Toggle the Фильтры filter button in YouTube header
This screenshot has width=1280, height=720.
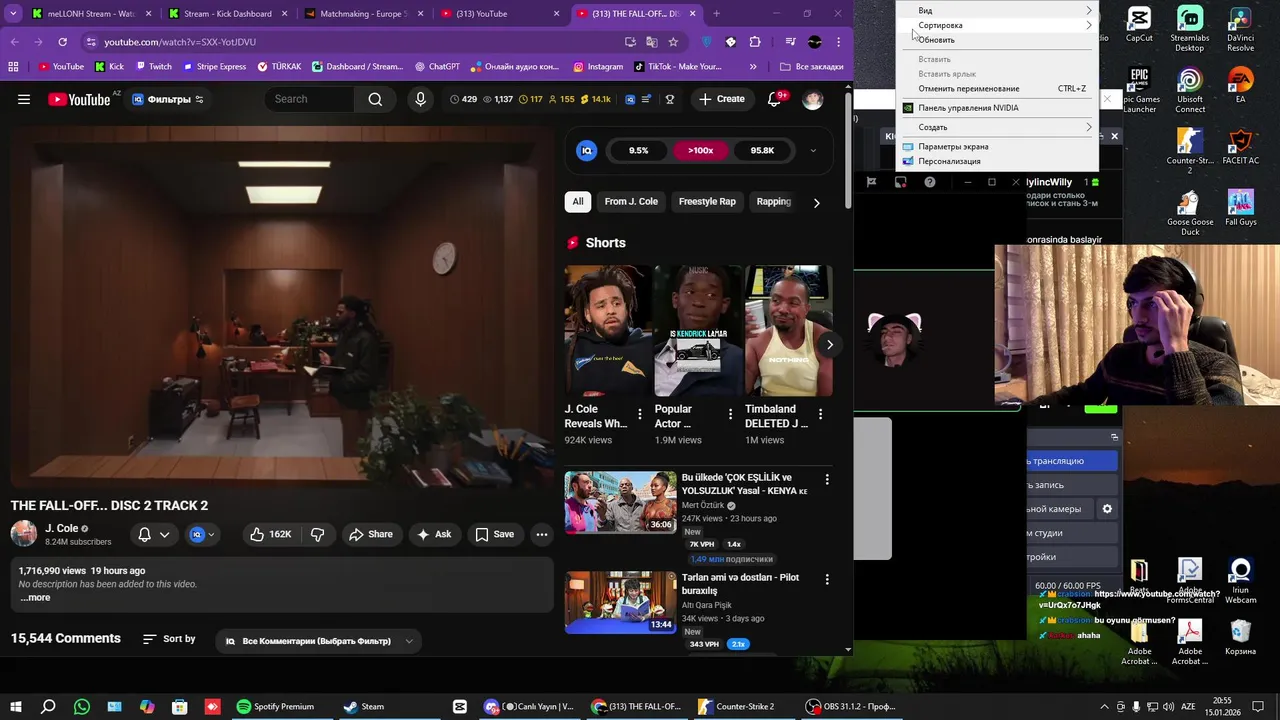click(167, 99)
